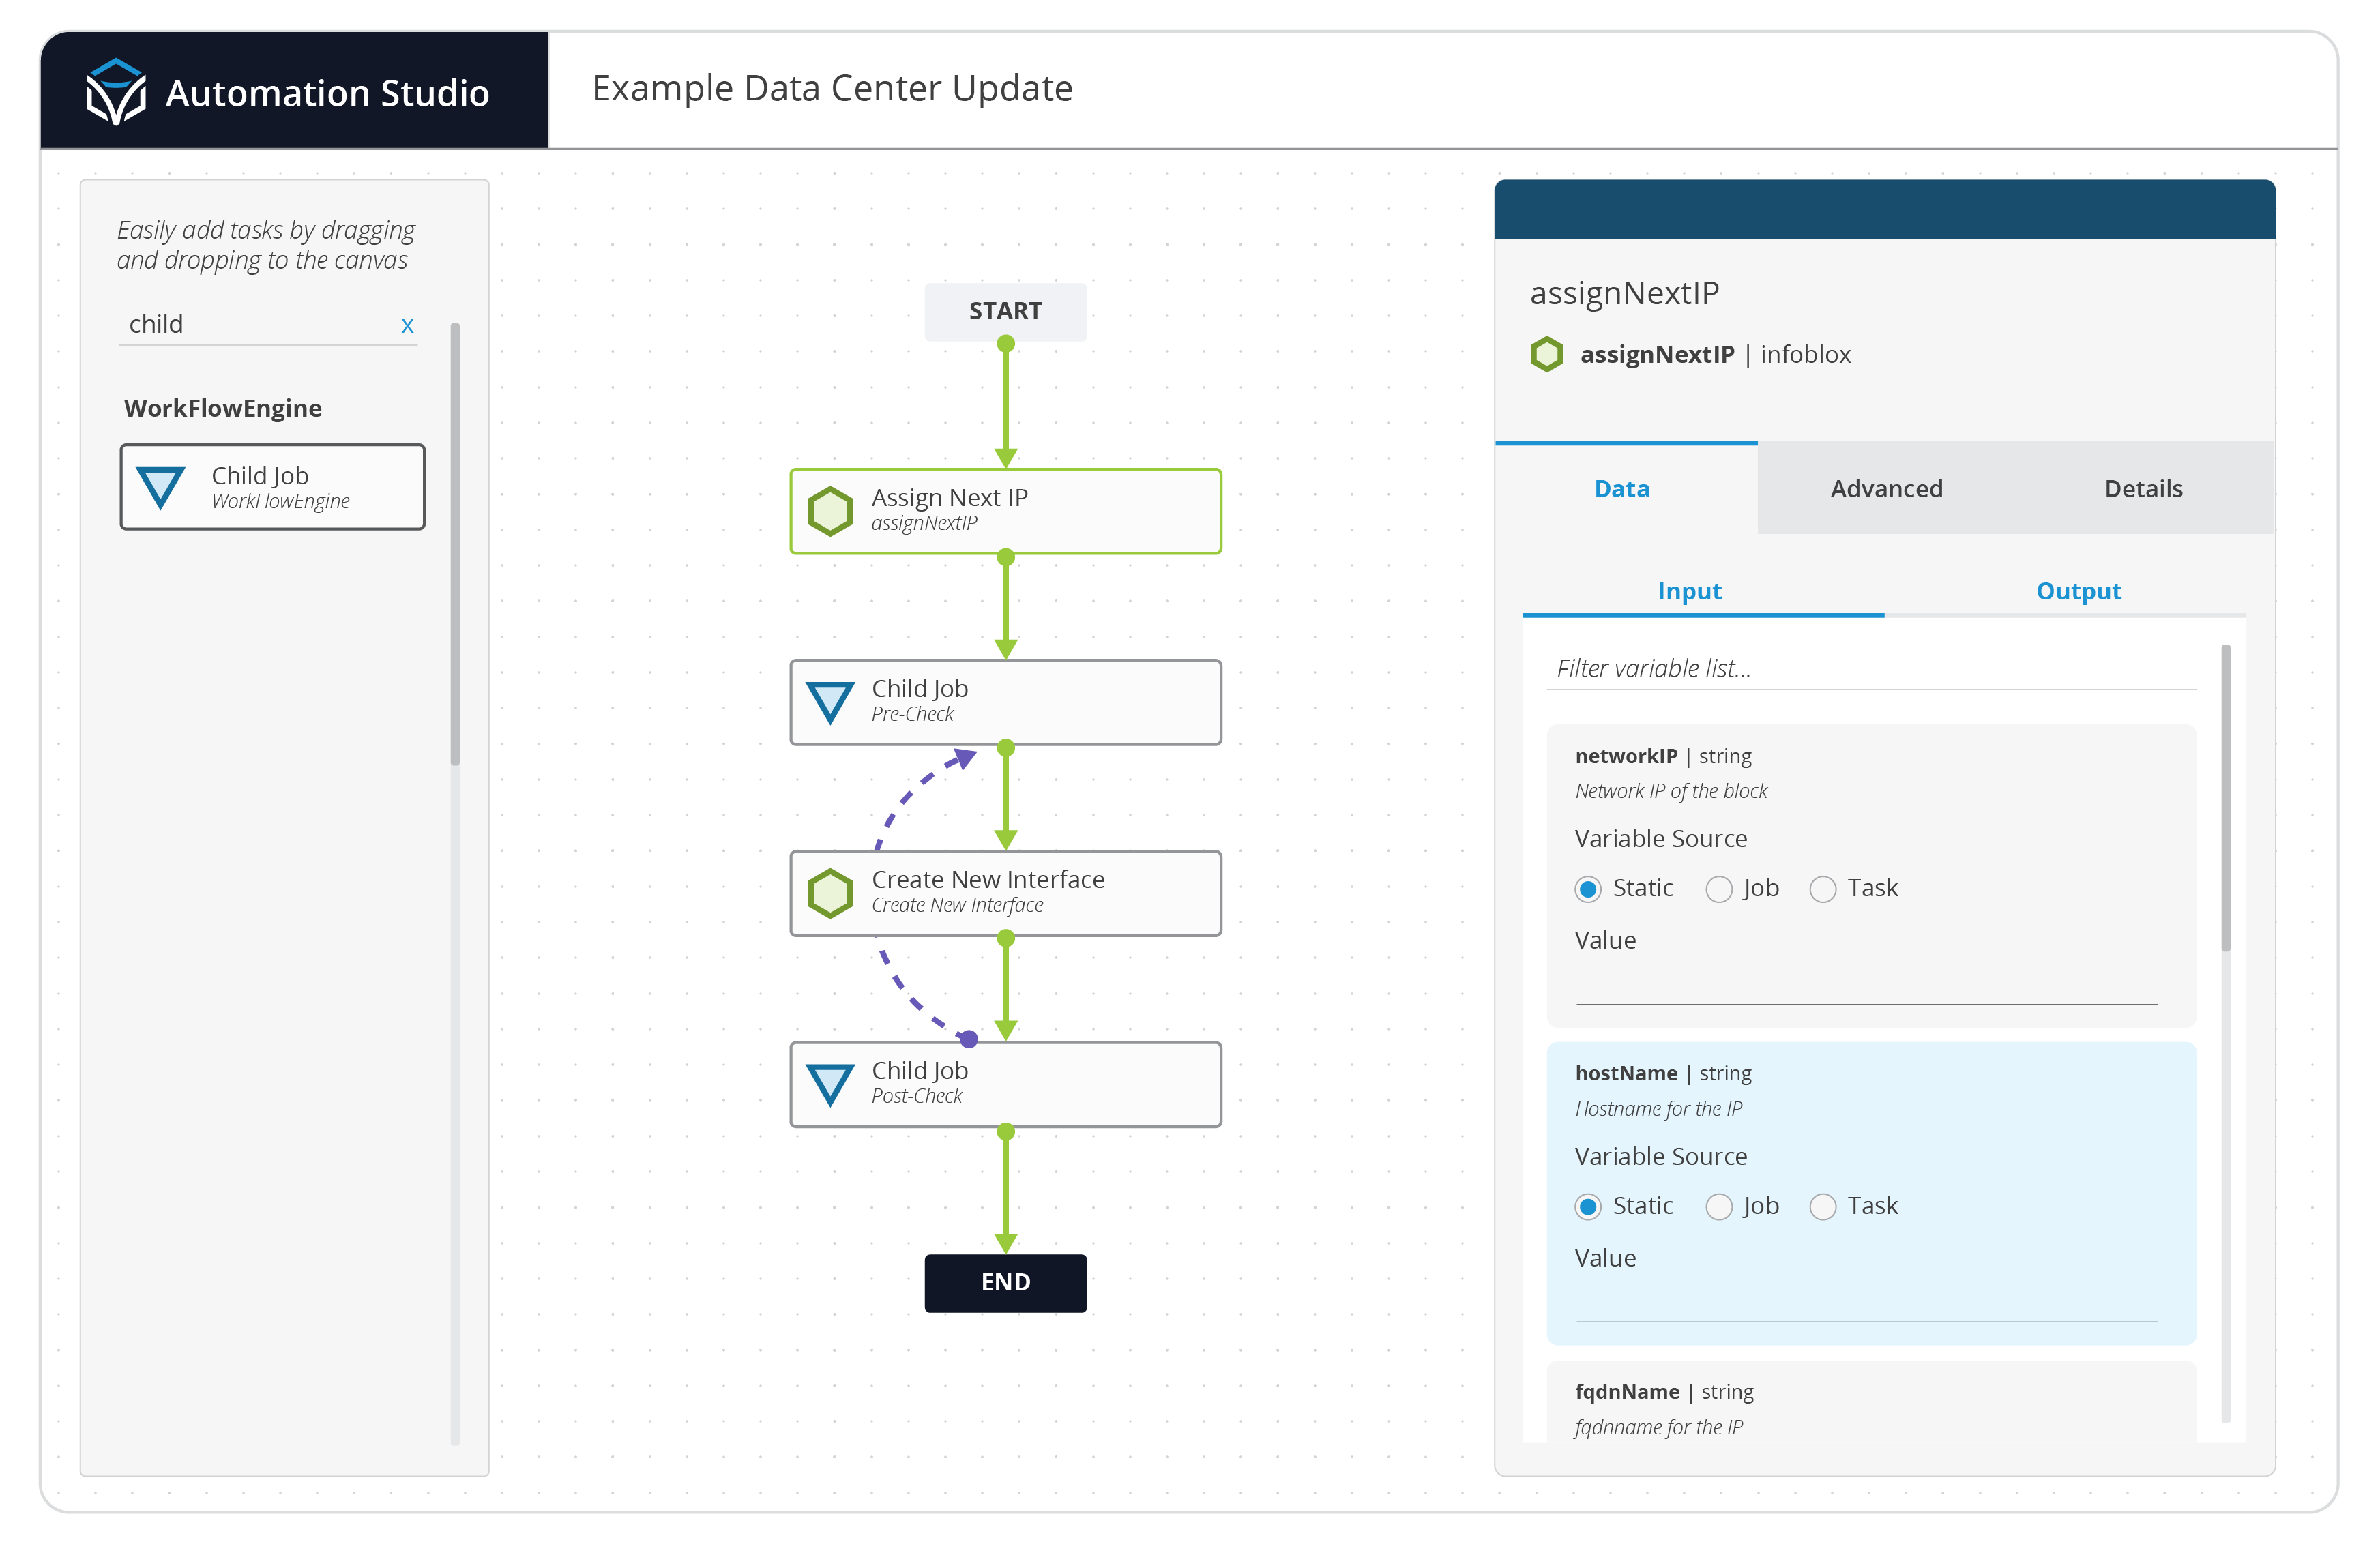Select Job source for hostName
Viewport: 2380px width, 1555px height.
pyautogui.click(x=1718, y=1207)
